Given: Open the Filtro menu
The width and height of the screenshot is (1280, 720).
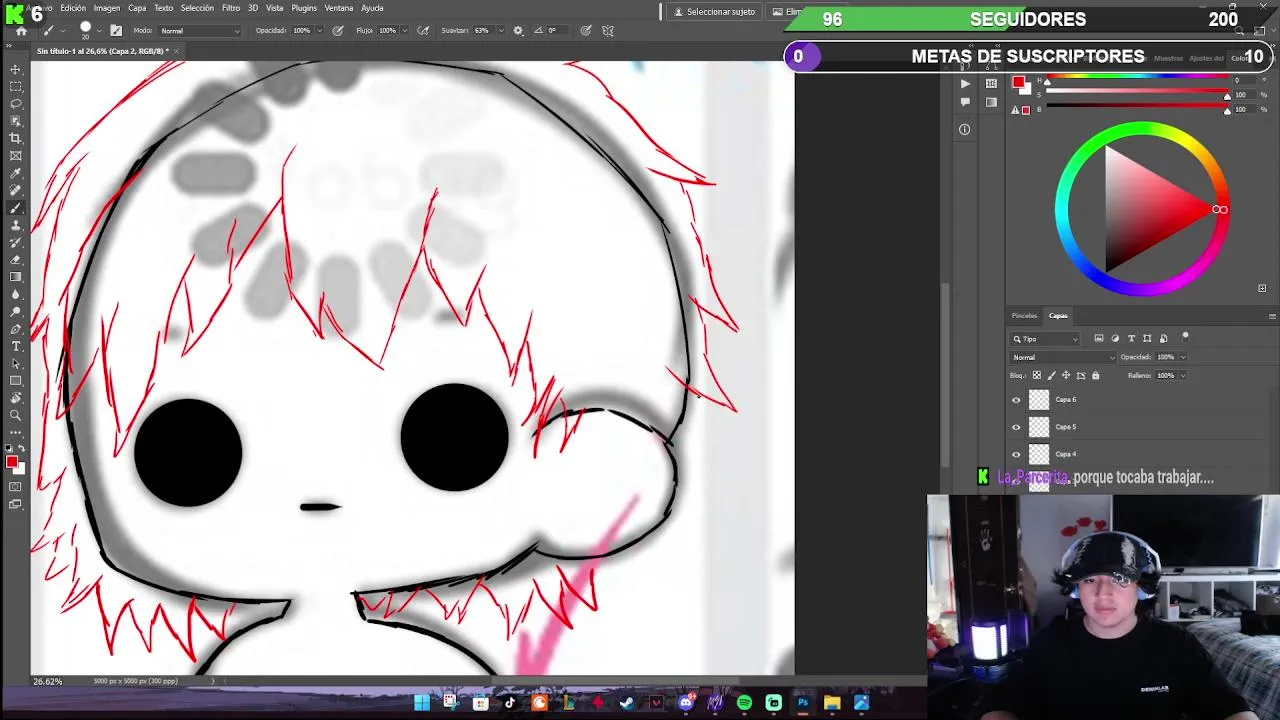Looking at the screenshot, I should (x=231, y=8).
